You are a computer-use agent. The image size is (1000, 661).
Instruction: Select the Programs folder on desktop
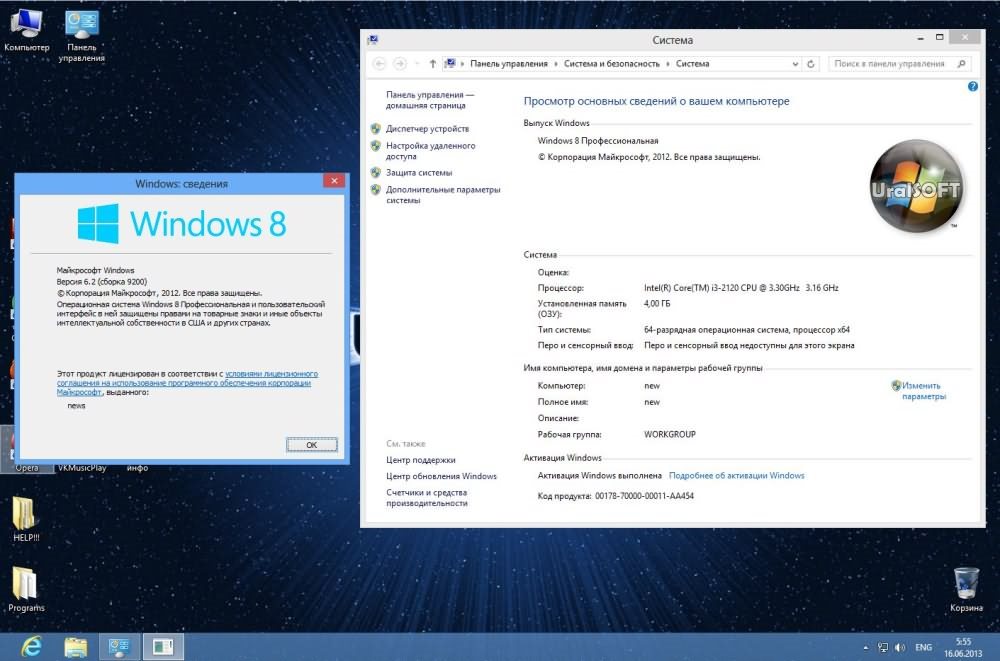coord(26,590)
